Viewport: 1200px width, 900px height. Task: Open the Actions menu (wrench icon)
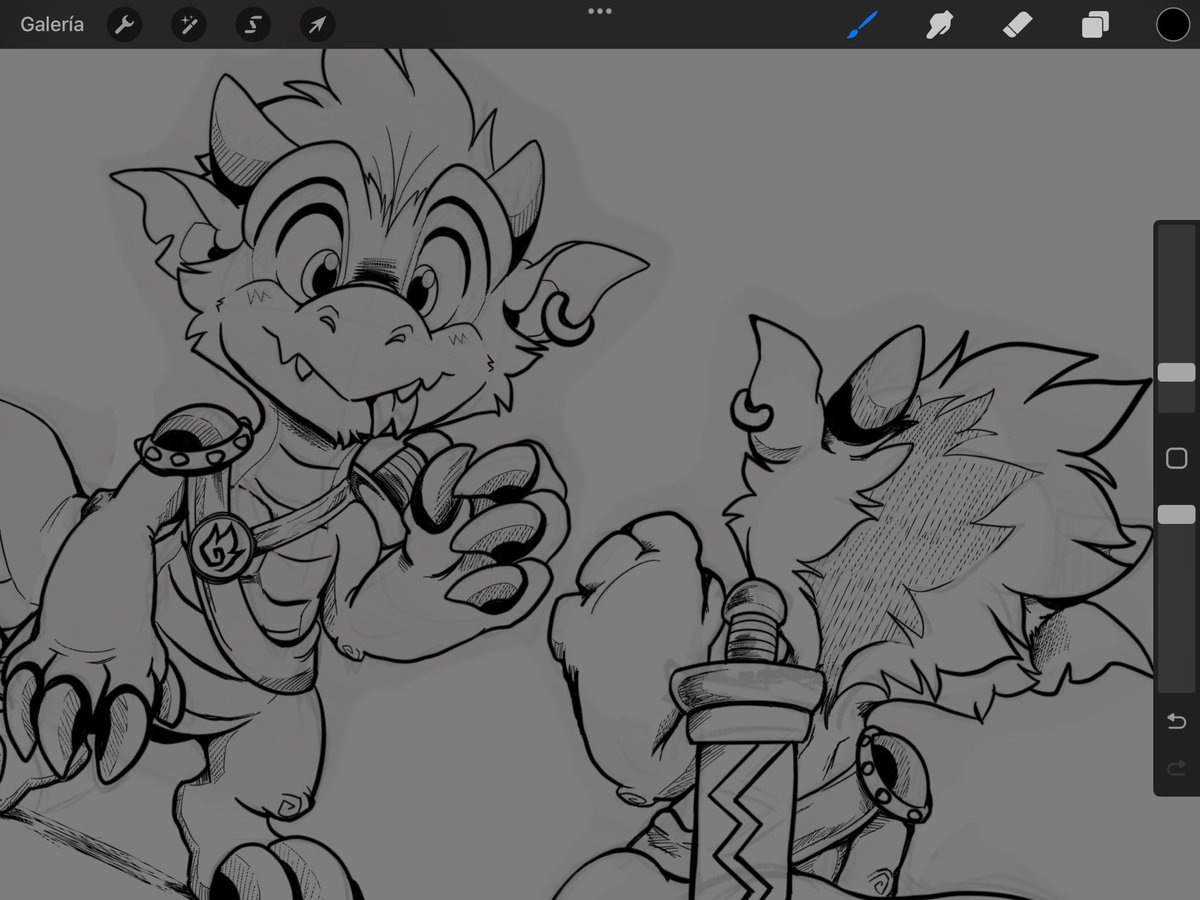click(x=123, y=24)
